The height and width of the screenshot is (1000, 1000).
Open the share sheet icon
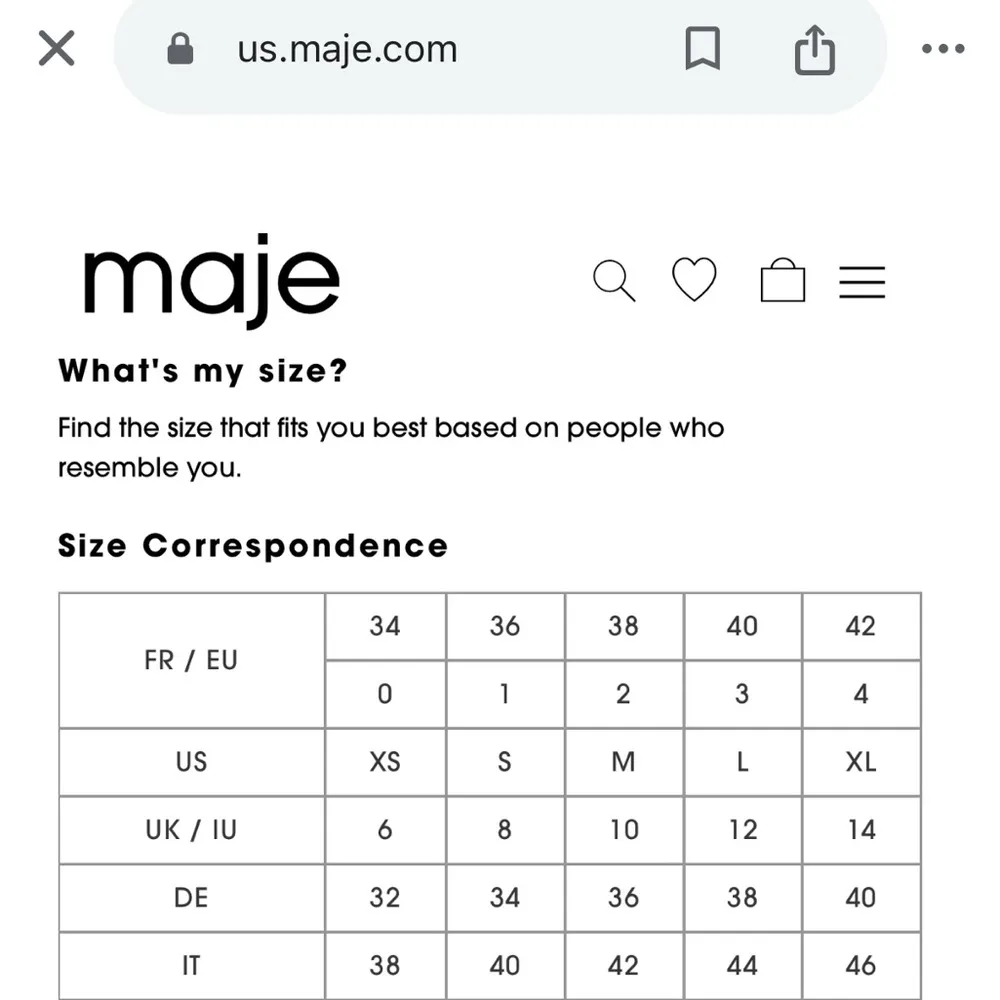coord(814,49)
